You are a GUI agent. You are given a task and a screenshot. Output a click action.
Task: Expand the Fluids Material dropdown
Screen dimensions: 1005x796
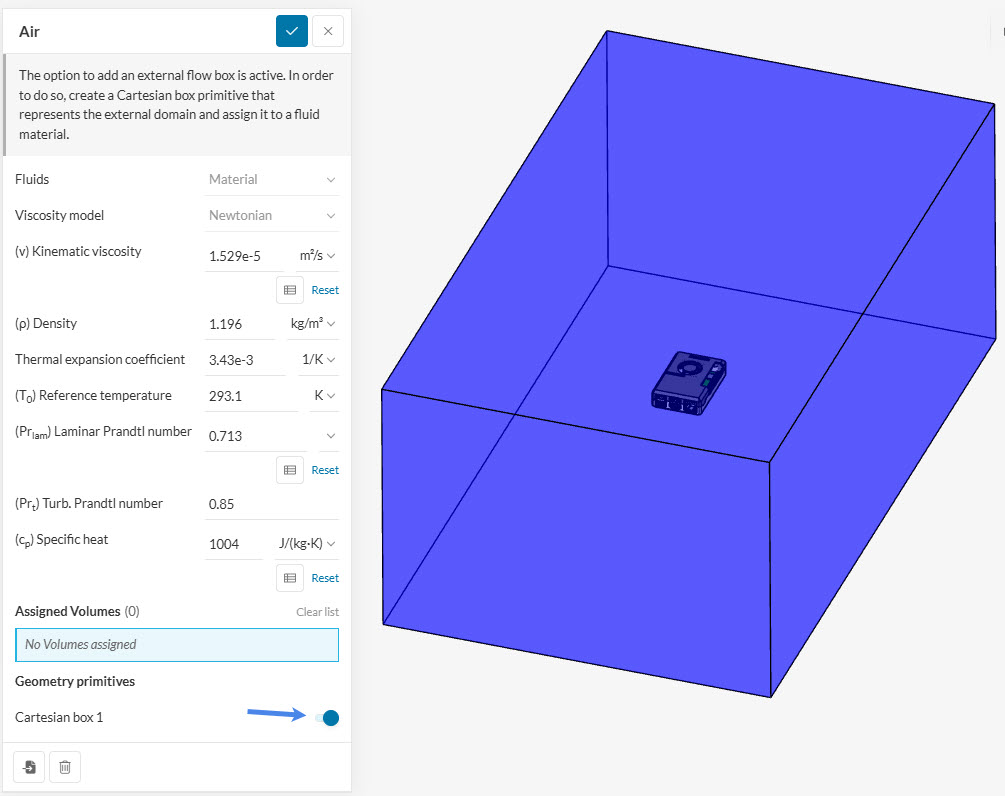(271, 180)
